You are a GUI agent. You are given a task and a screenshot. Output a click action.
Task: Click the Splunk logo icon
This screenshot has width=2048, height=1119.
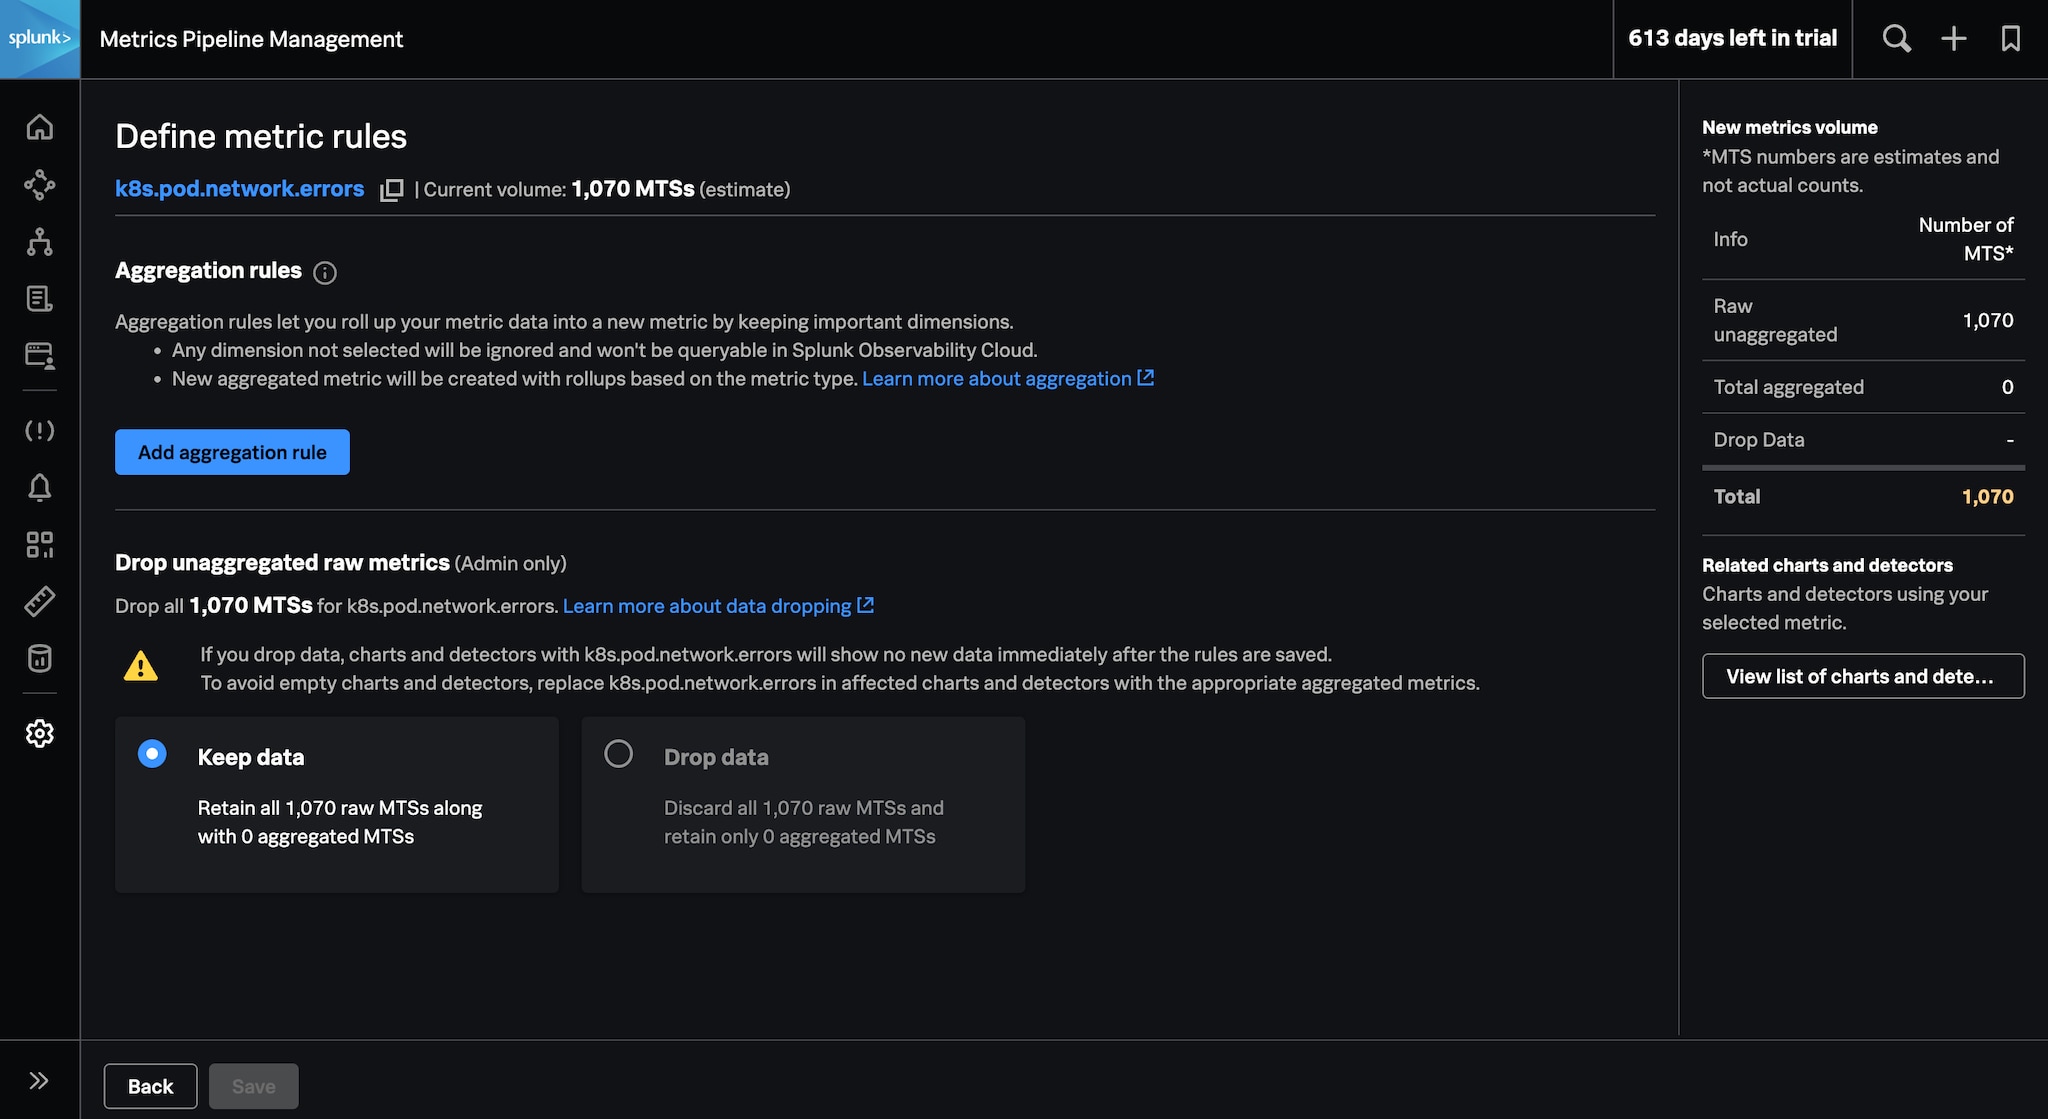coord(39,39)
